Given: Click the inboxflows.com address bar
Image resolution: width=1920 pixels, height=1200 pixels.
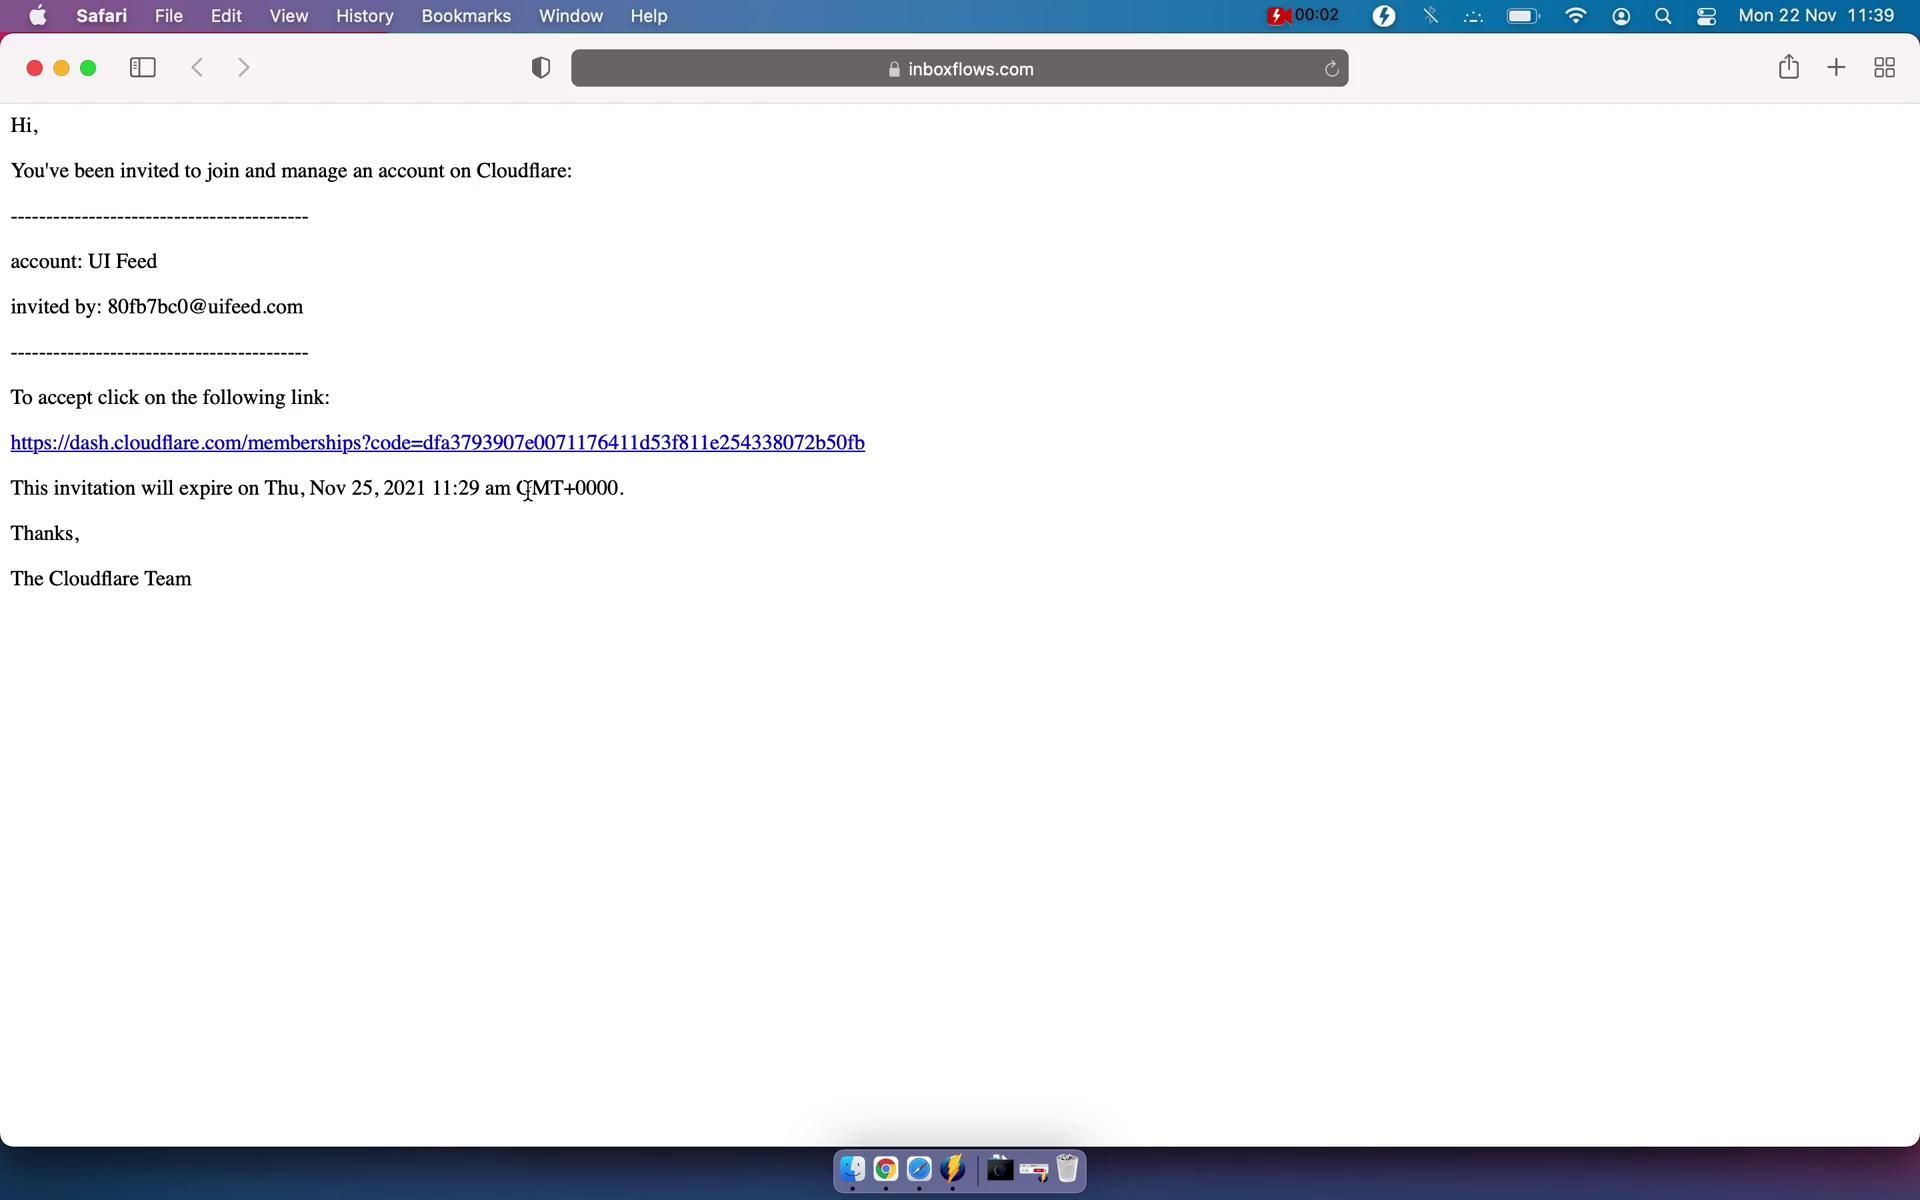Looking at the screenshot, I should pyautogui.click(x=958, y=69).
